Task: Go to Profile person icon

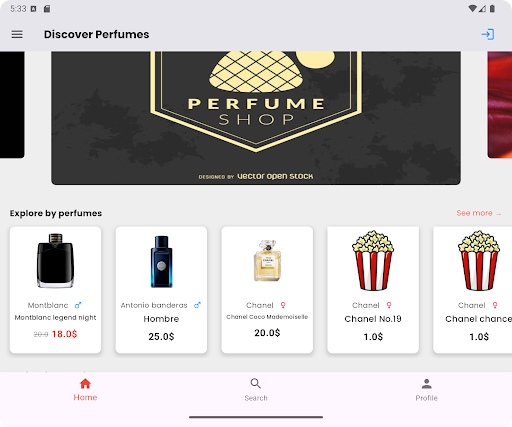Action: tap(426, 384)
